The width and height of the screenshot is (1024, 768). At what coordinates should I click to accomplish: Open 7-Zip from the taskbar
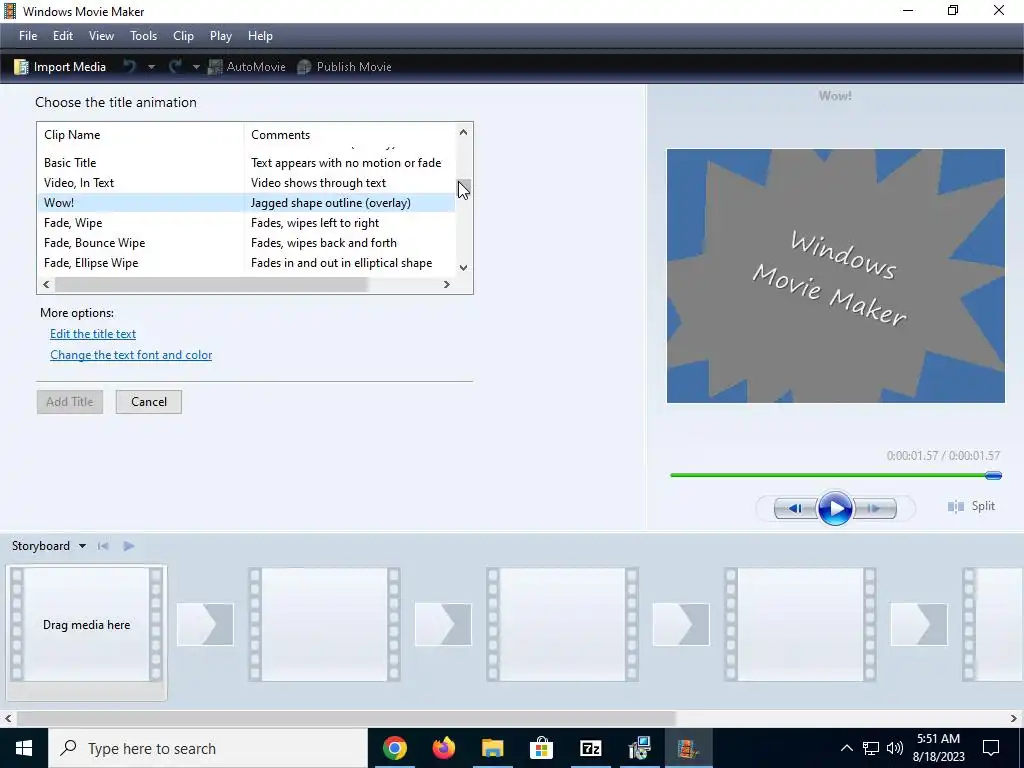click(x=590, y=748)
